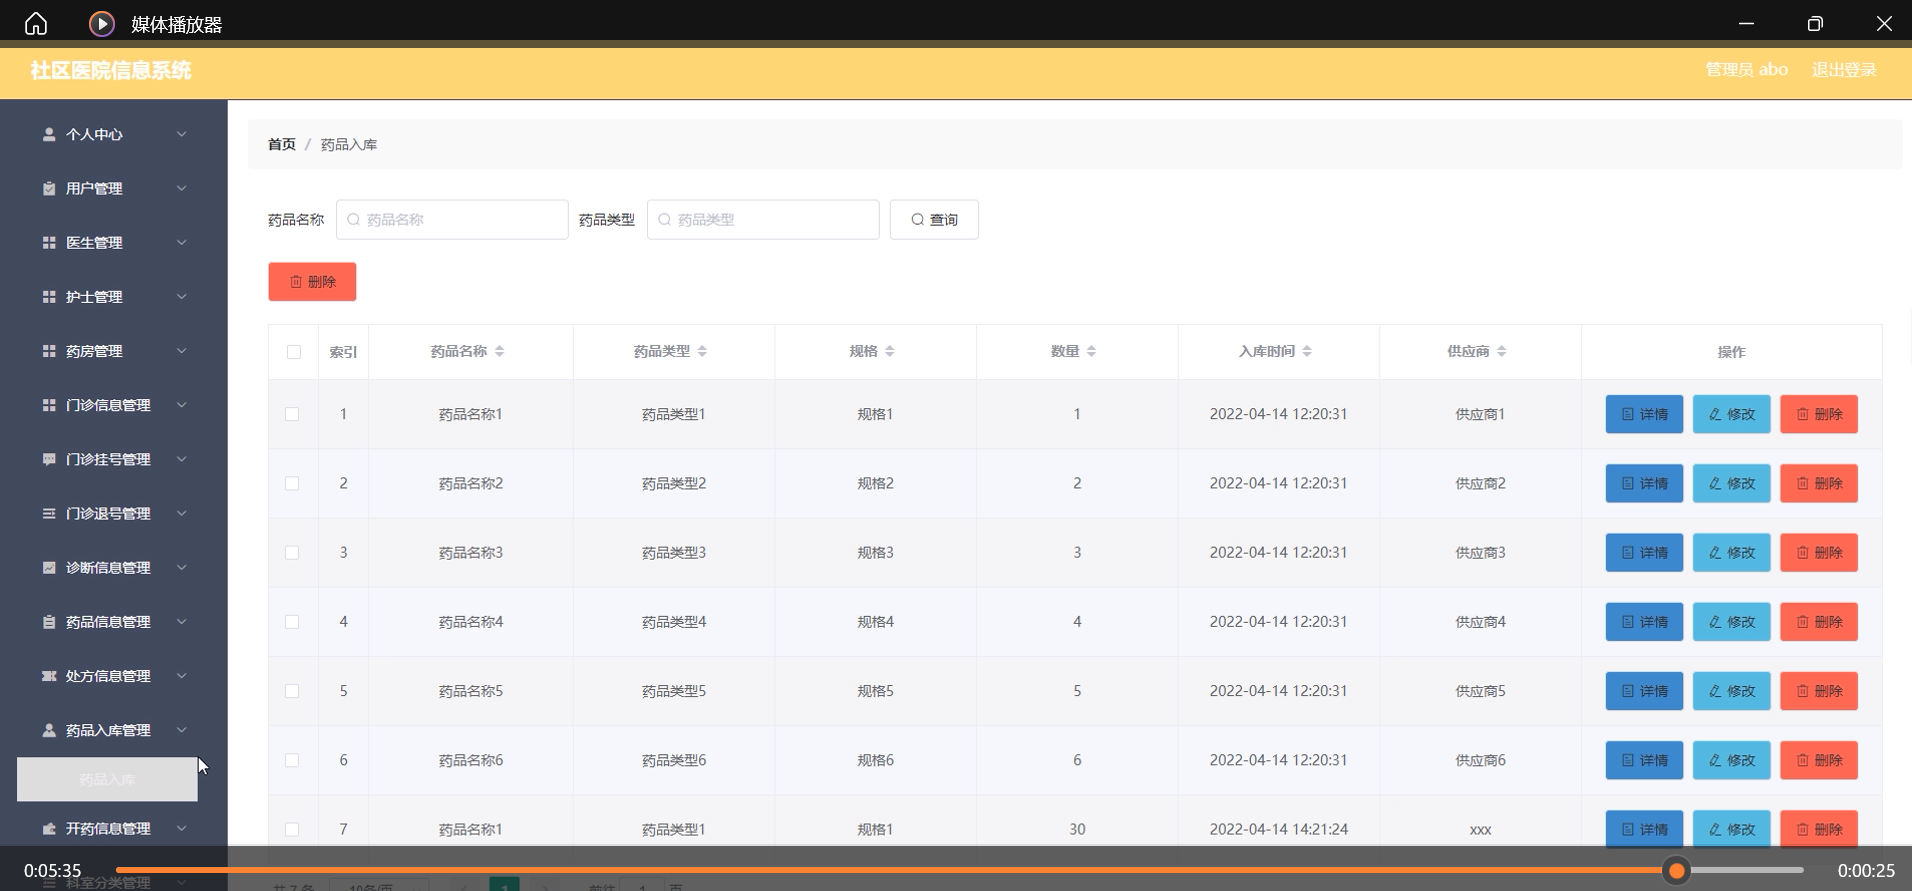The width and height of the screenshot is (1912, 891).
Task: Click the 医生管理 grid icon
Action: point(49,242)
